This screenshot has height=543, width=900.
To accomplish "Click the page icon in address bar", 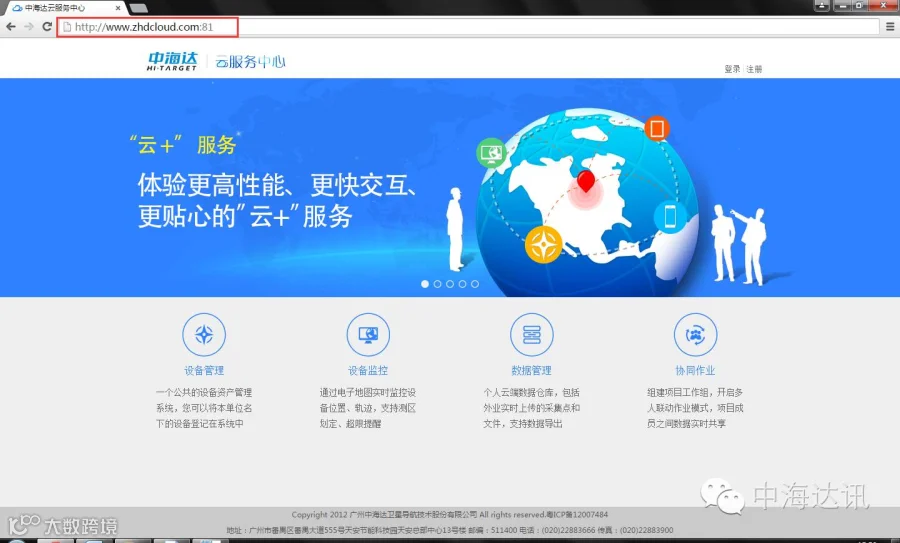I will [x=67, y=26].
